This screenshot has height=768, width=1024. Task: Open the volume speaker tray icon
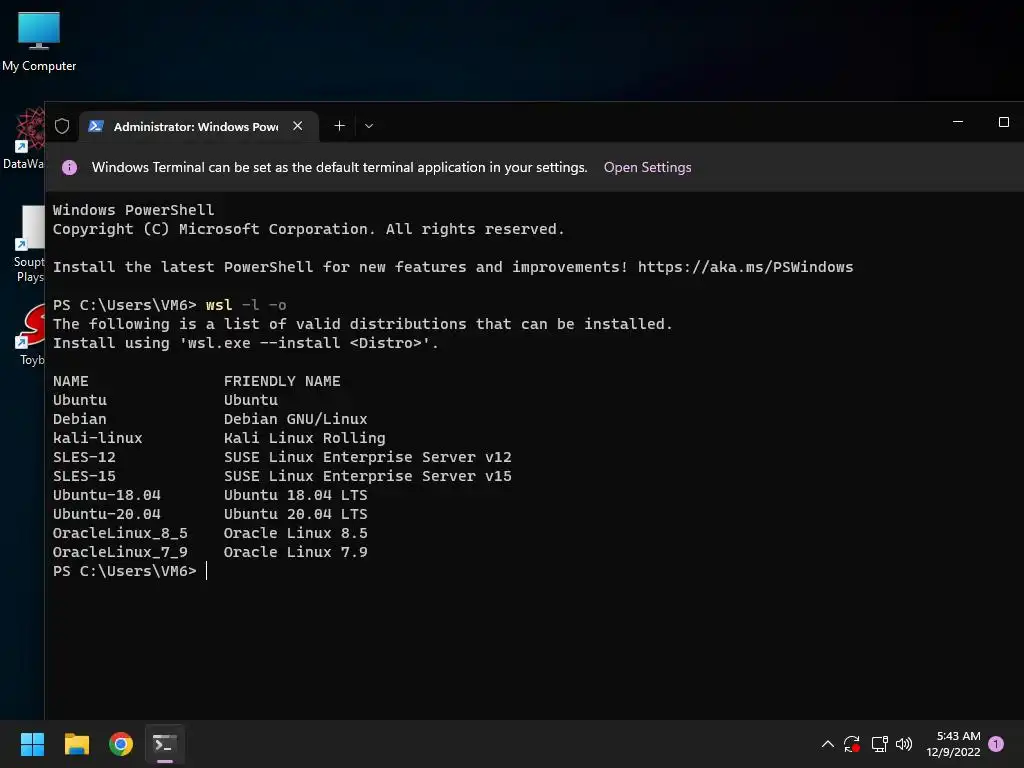tap(904, 744)
